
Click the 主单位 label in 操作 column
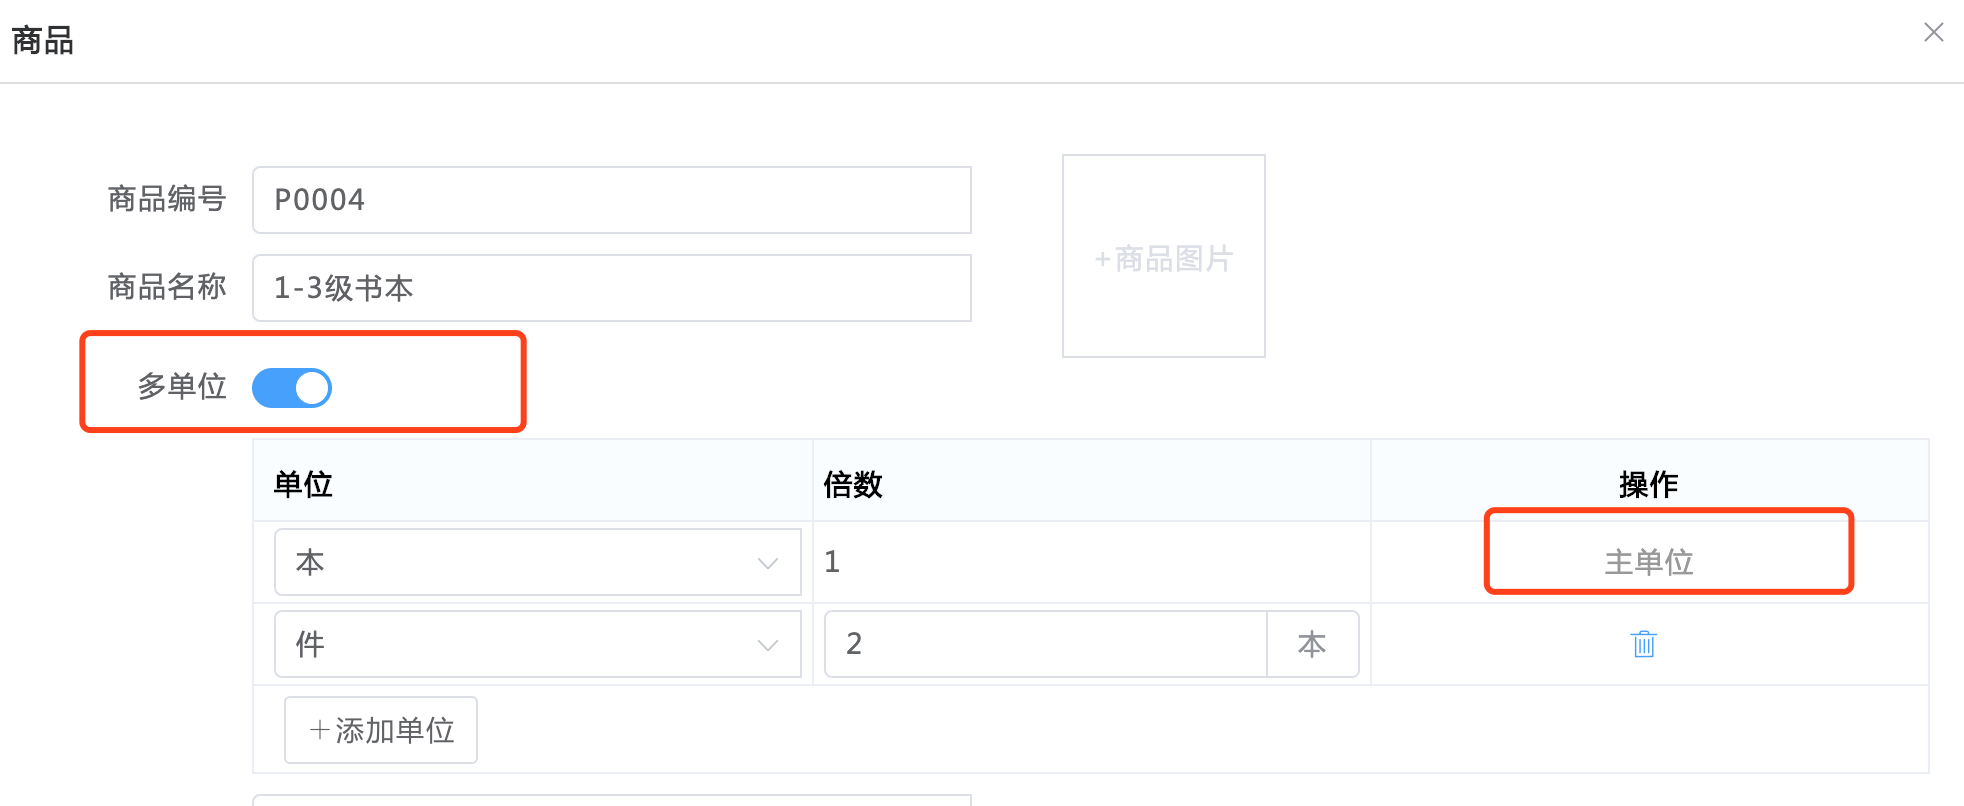pos(1648,562)
